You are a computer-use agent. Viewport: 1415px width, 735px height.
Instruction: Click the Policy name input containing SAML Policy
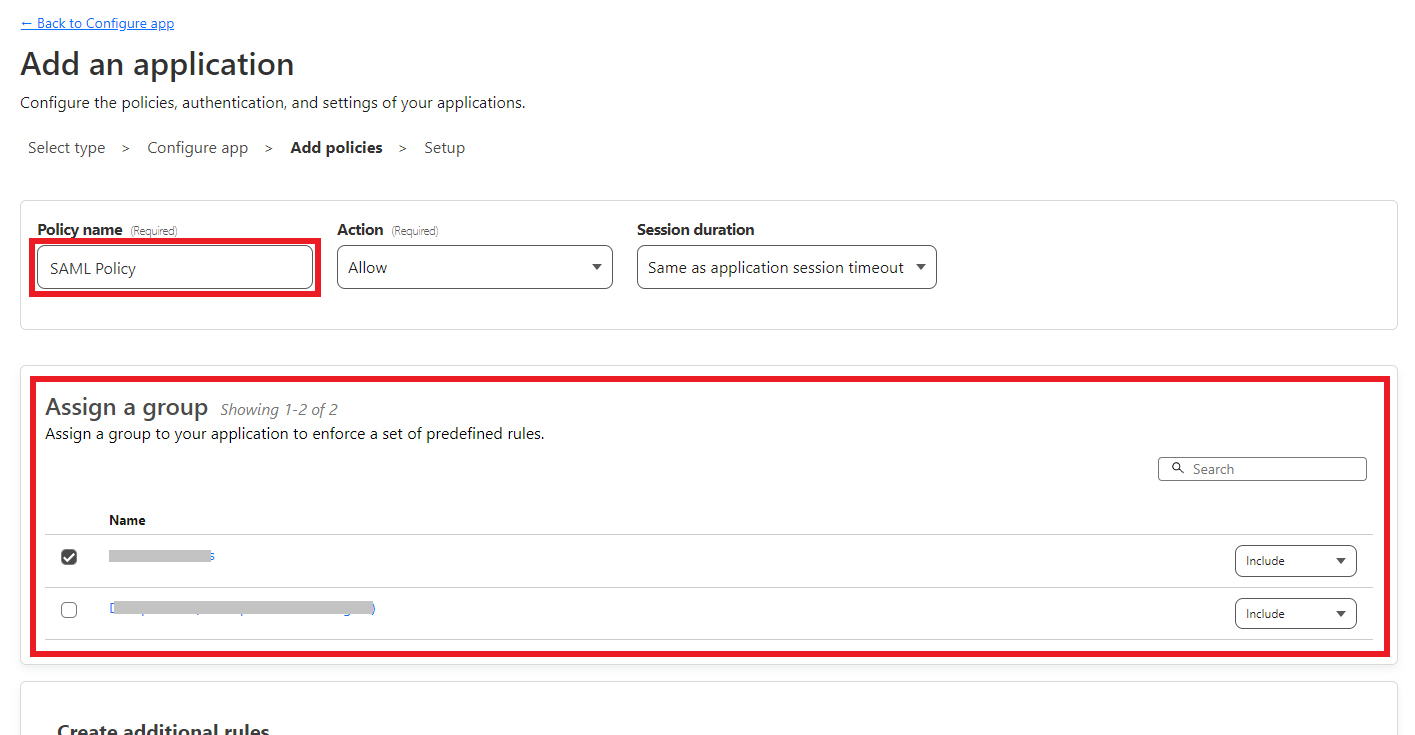[x=175, y=267]
